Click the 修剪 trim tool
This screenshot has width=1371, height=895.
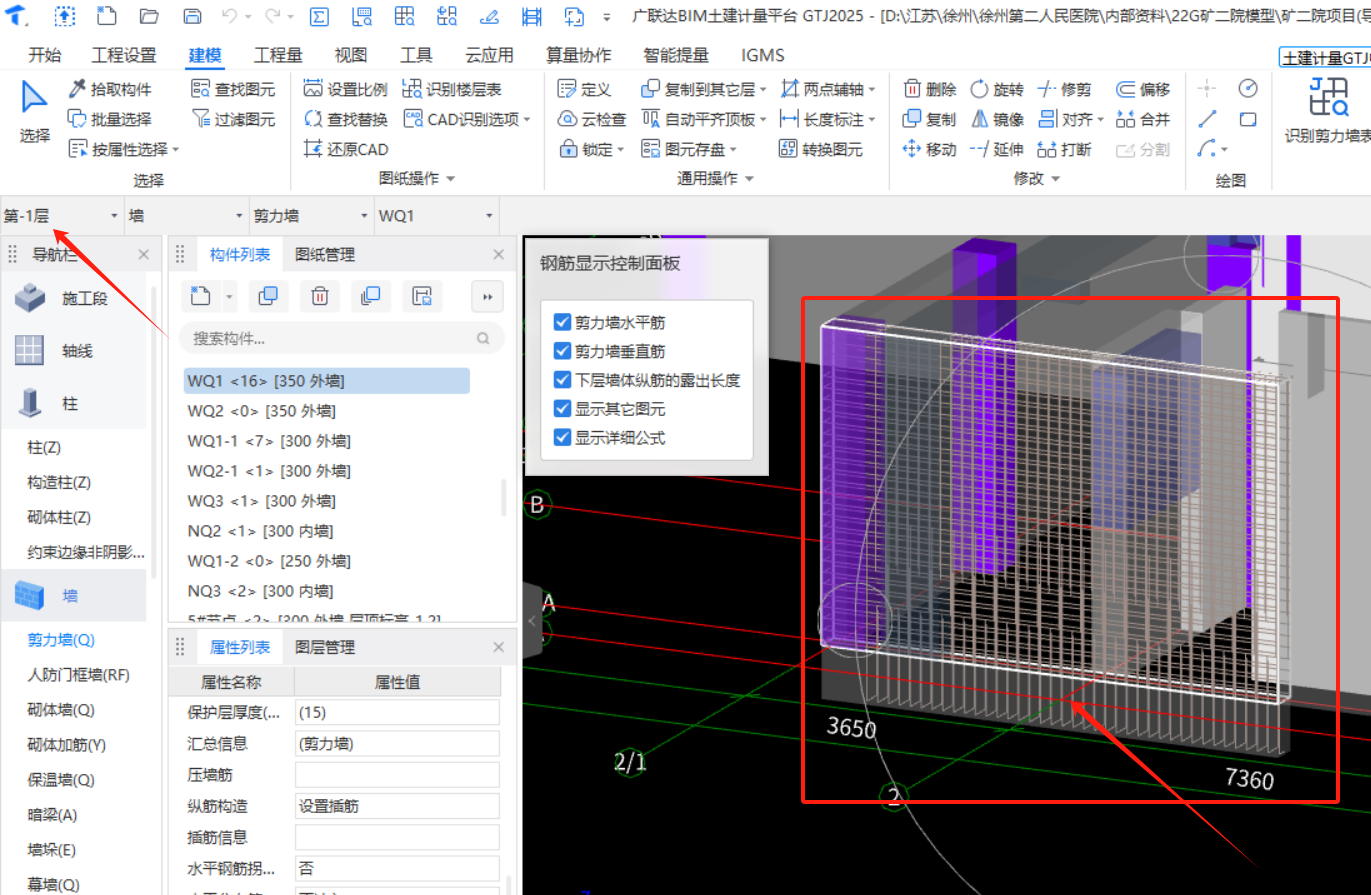click(1065, 89)
